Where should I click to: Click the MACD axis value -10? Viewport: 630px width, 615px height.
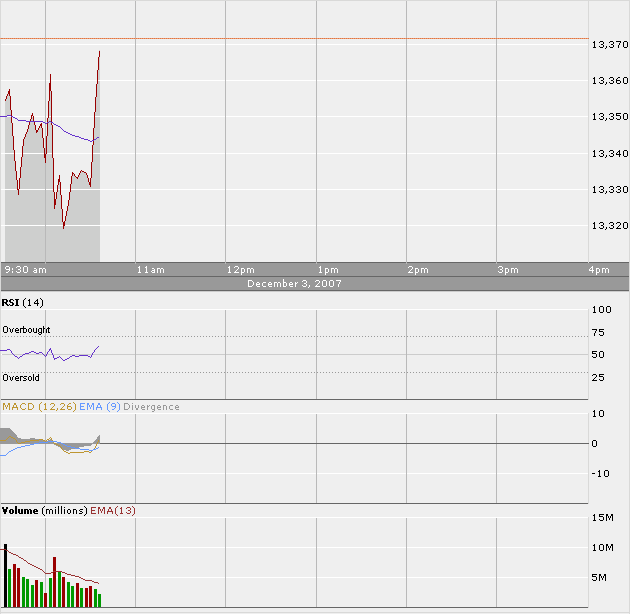(601, 474)
